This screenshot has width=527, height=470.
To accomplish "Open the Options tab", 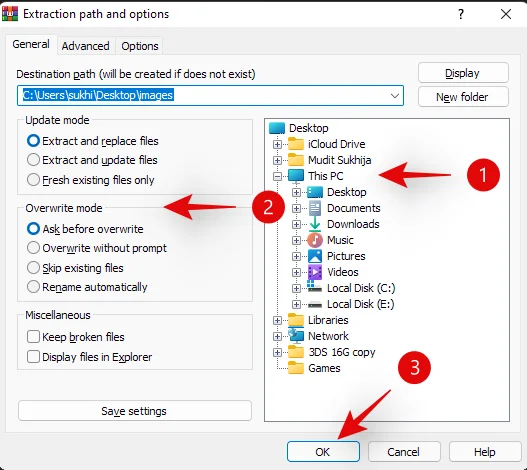I will [x=140, y=46].
